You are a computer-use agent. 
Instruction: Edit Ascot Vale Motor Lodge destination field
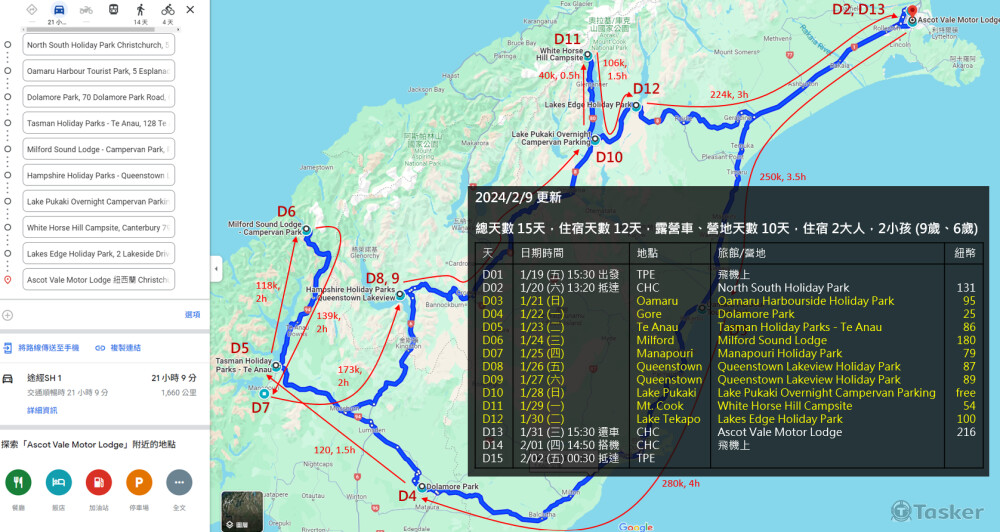(99, 280)
